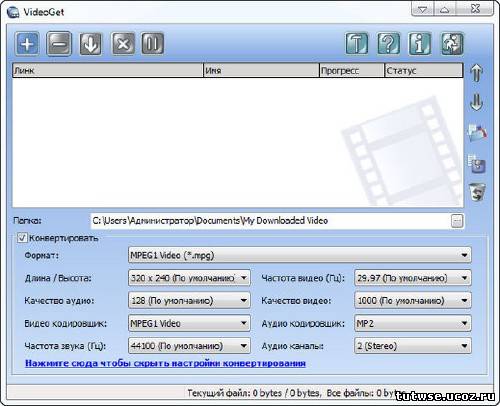Open the 2 (Stereo) audio channels dropdown

point(413,346)
